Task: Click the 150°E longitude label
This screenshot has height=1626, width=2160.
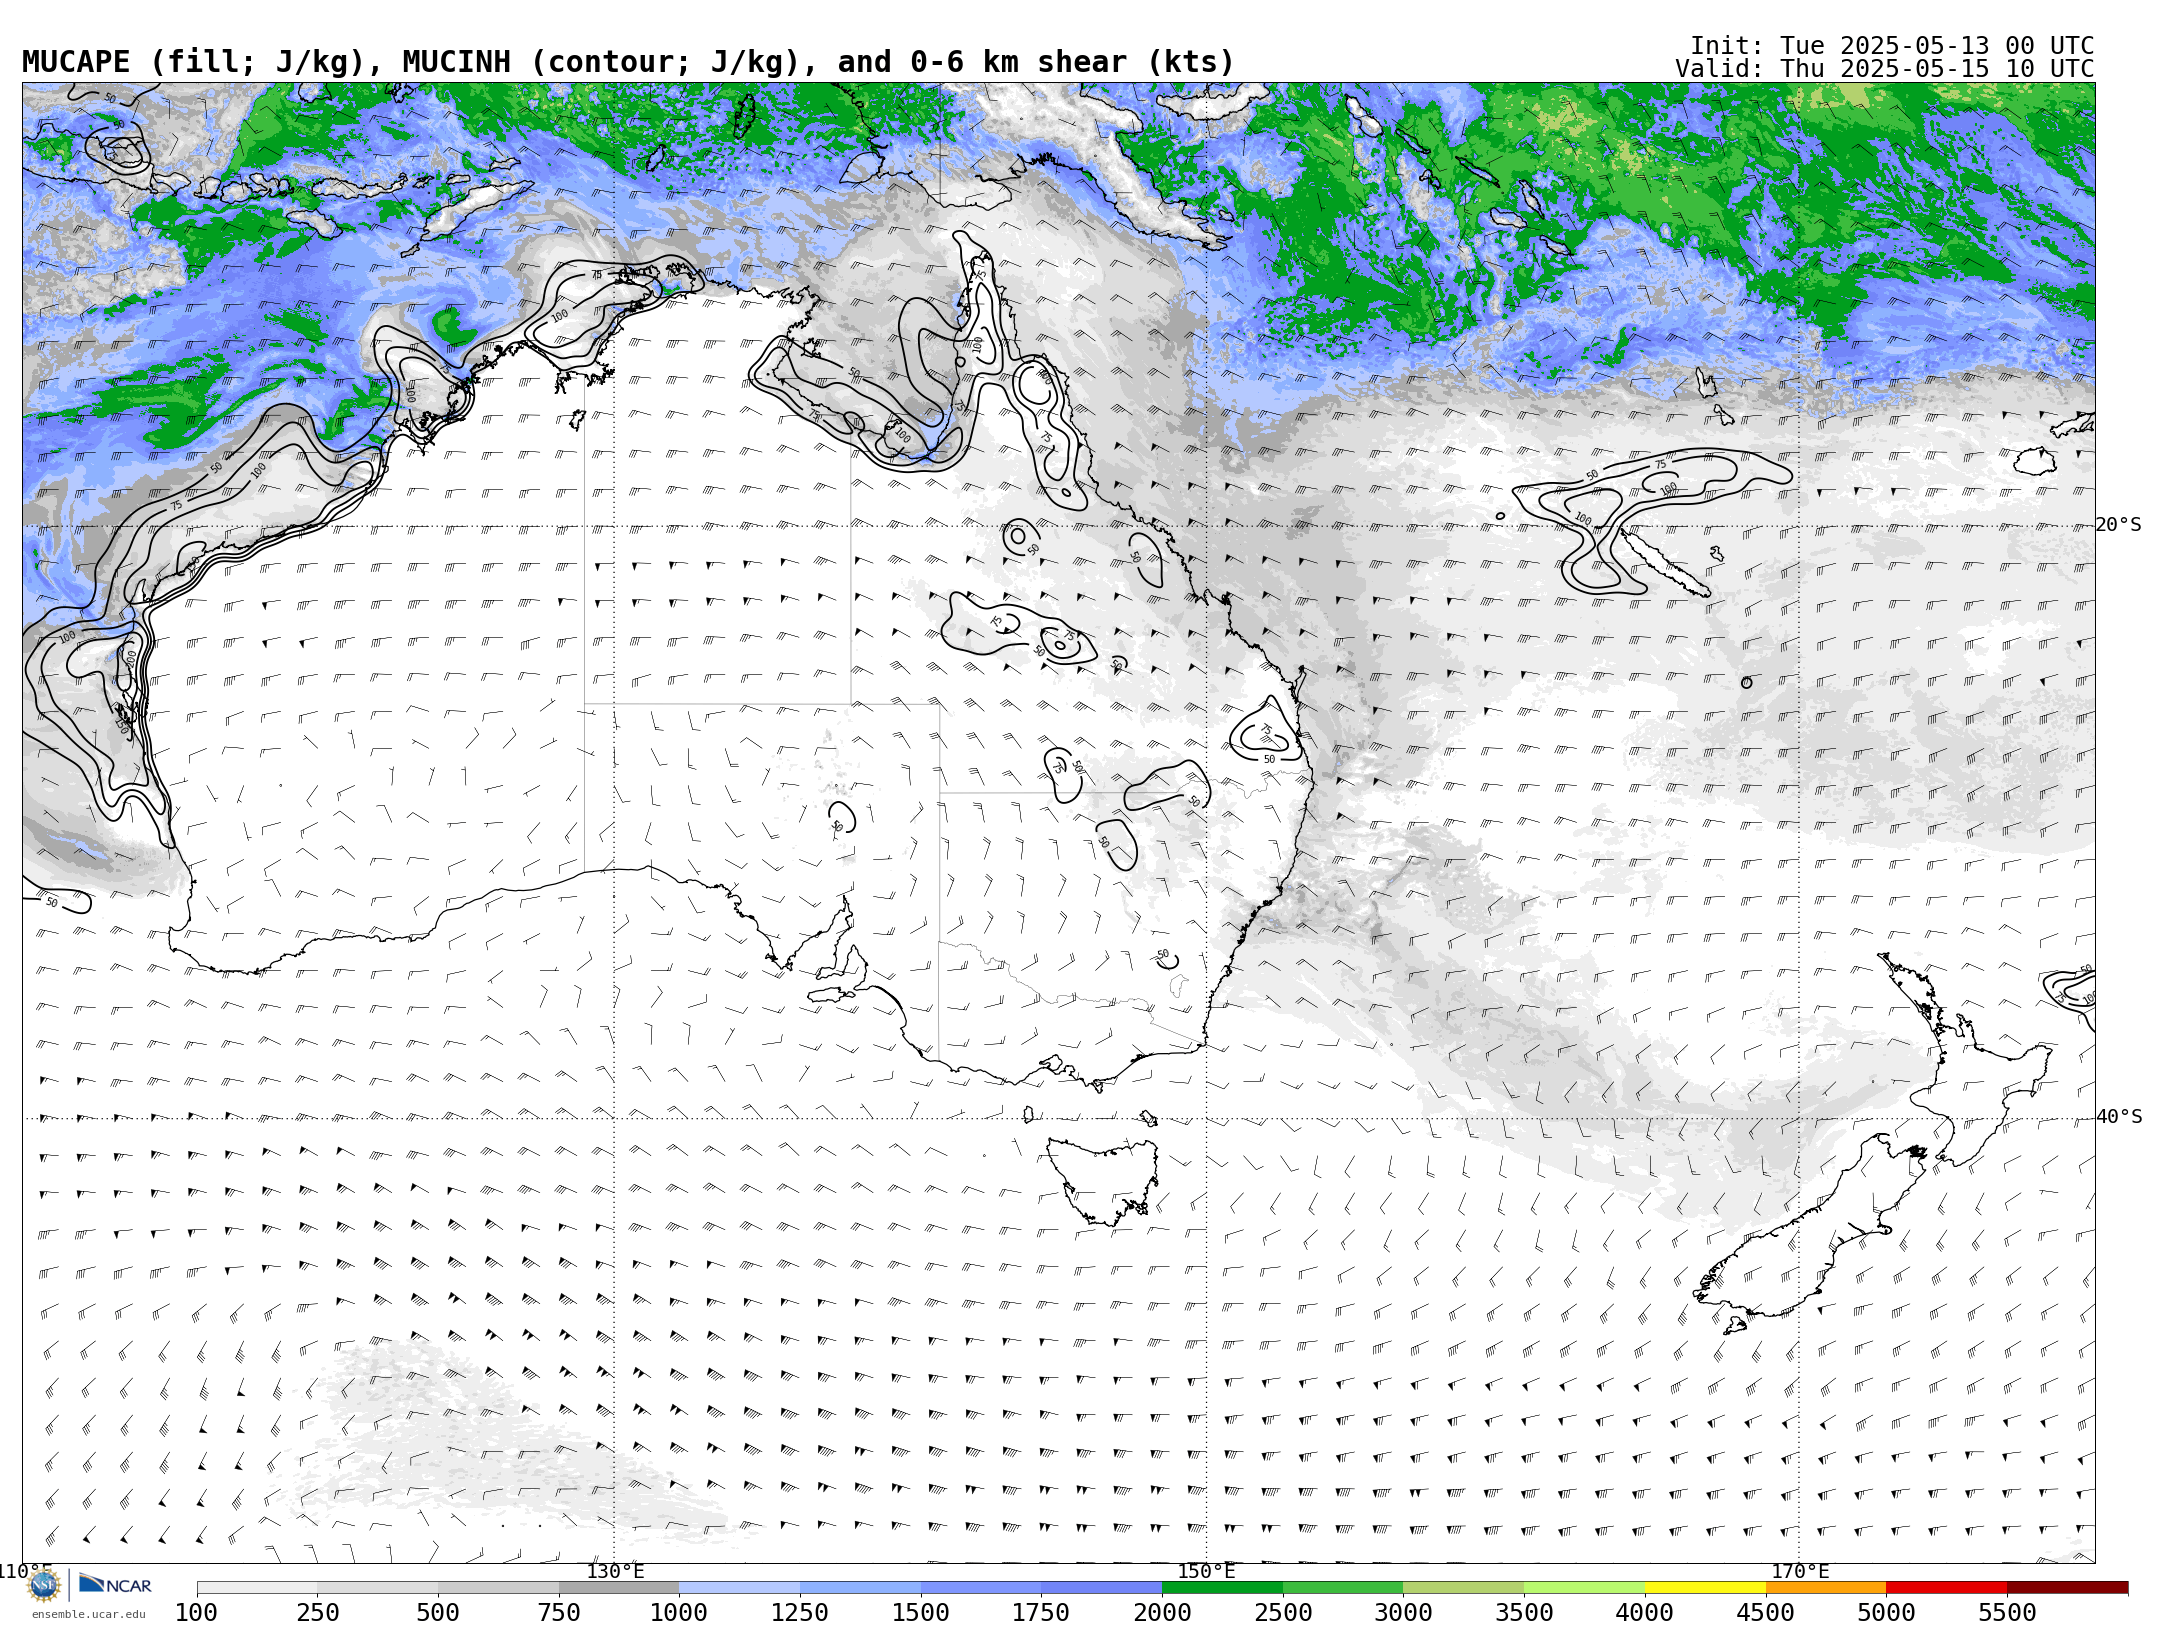Action: coord(1206,1571)
